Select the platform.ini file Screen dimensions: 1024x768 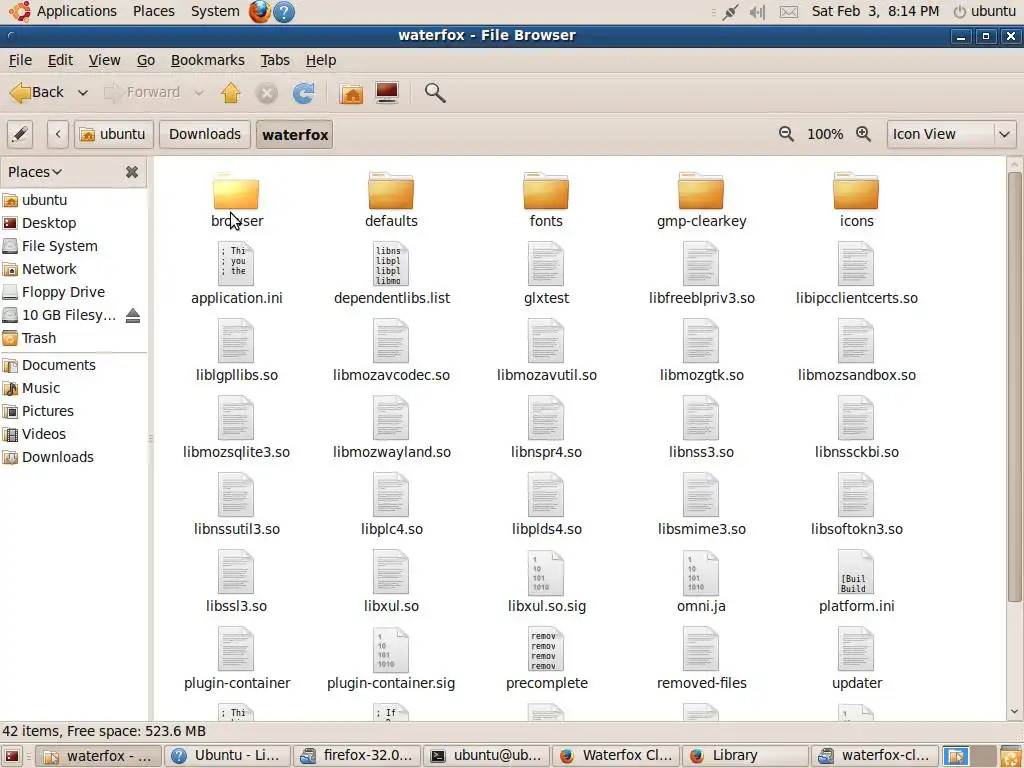click(856, 582)
